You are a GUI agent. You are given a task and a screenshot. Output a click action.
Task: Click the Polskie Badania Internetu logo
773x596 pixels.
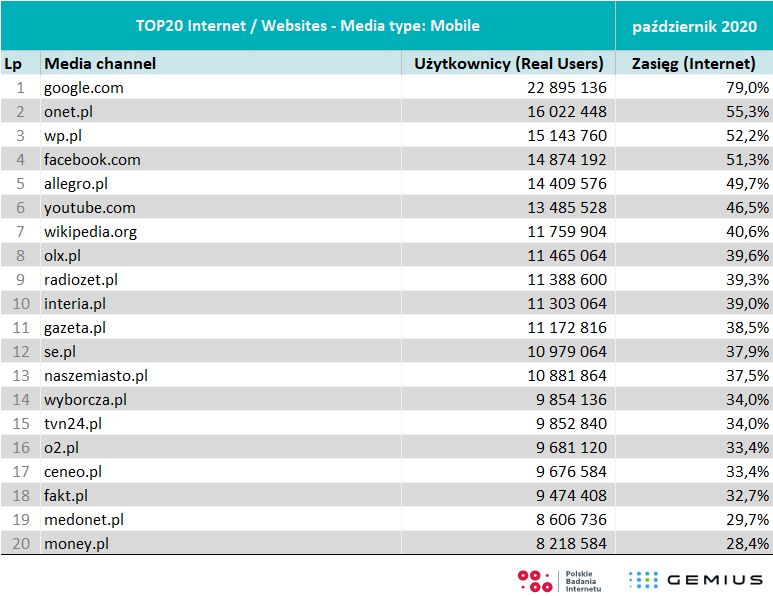pyautogui.click(x=558, y=579)
